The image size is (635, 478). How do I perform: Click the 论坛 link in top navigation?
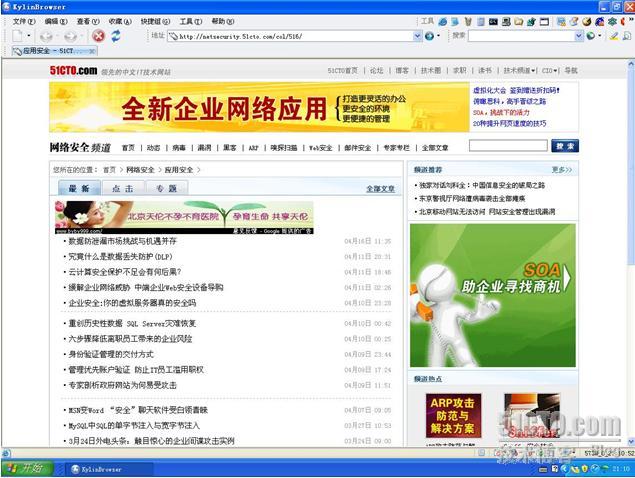tap(376, 70)
